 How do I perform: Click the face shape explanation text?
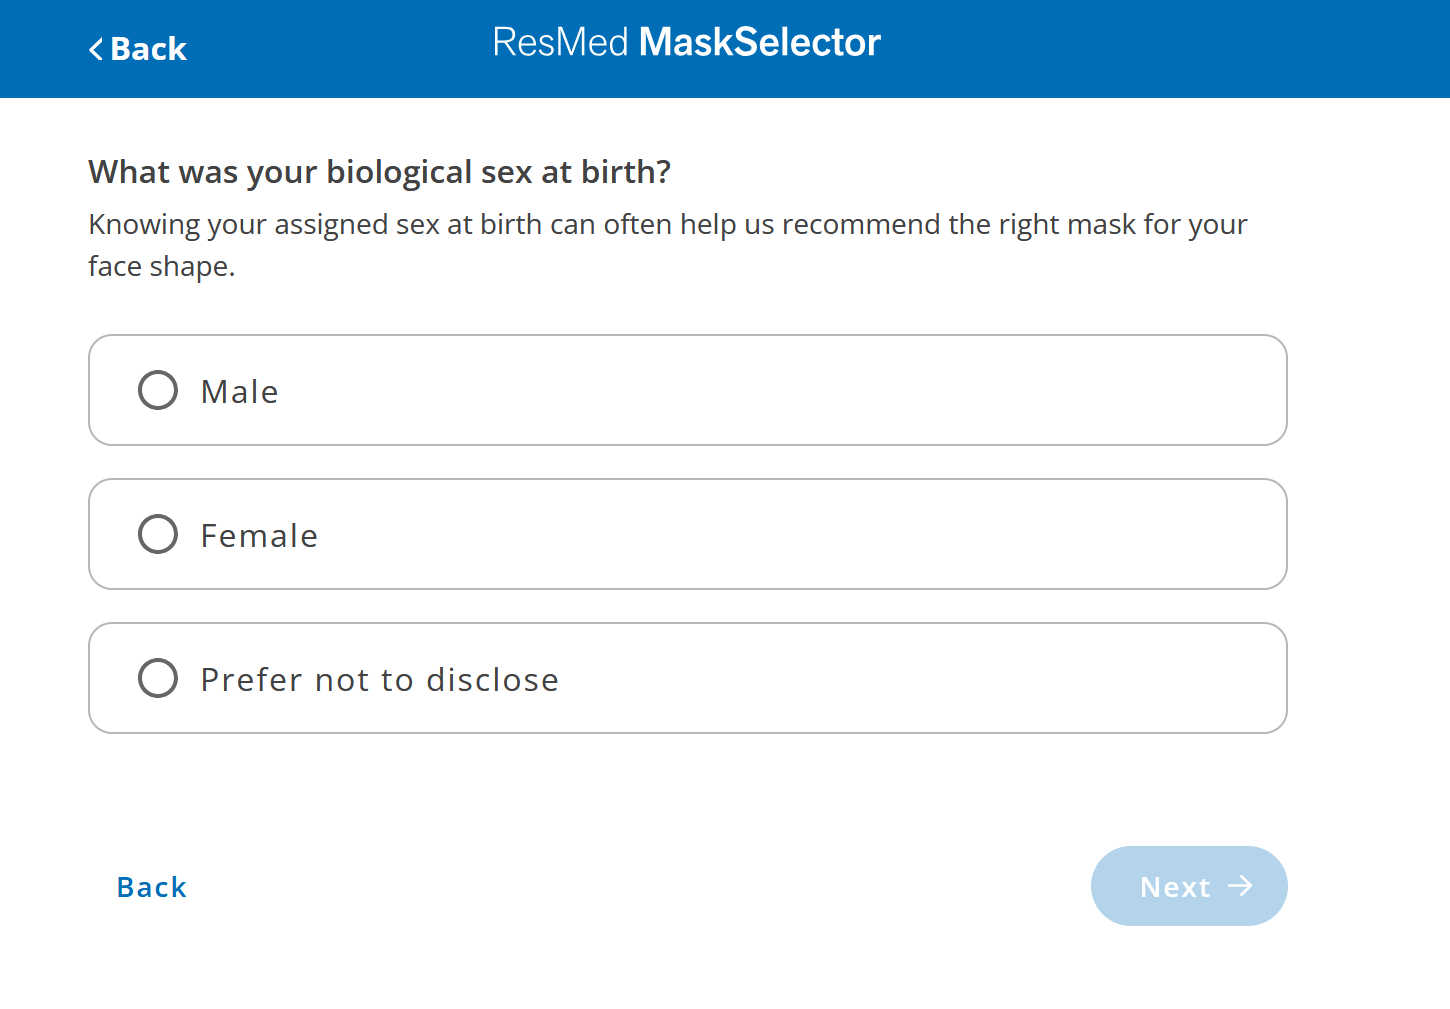pyautogui.click(x=667, y=244)
